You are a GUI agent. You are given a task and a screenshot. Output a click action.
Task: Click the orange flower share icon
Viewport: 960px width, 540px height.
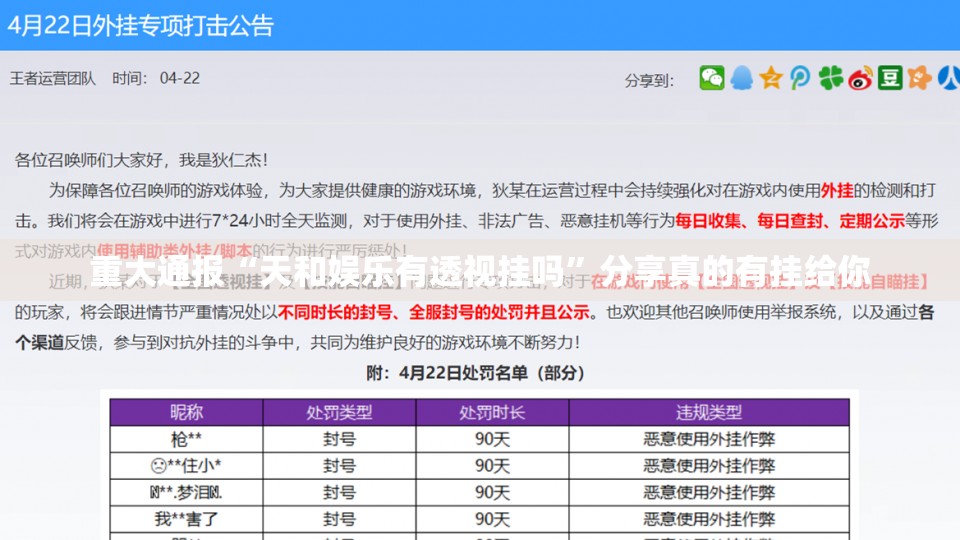click(919, 78)
